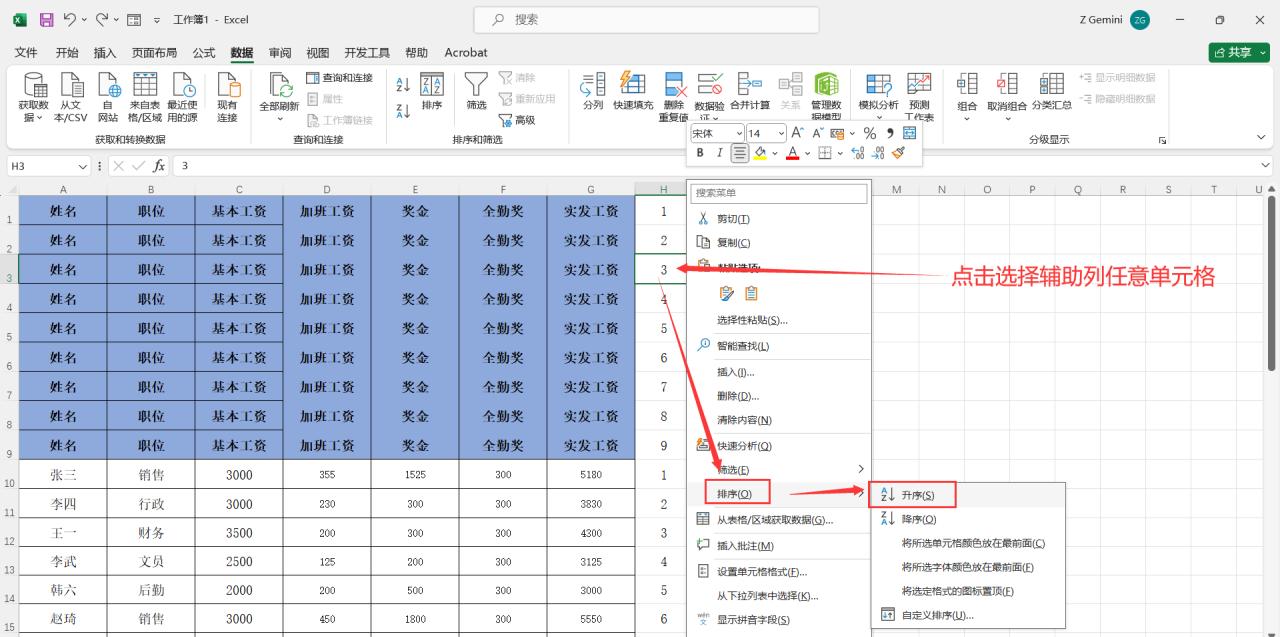
Task: Open the Outline (分级显示) dialog launcher
Action: (1162, 140)
